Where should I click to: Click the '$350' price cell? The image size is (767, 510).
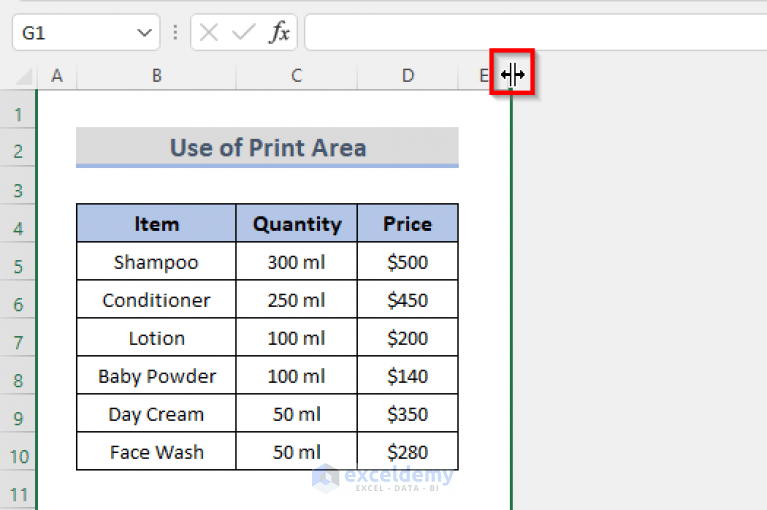pyautogui.click(x=408, y=414)
